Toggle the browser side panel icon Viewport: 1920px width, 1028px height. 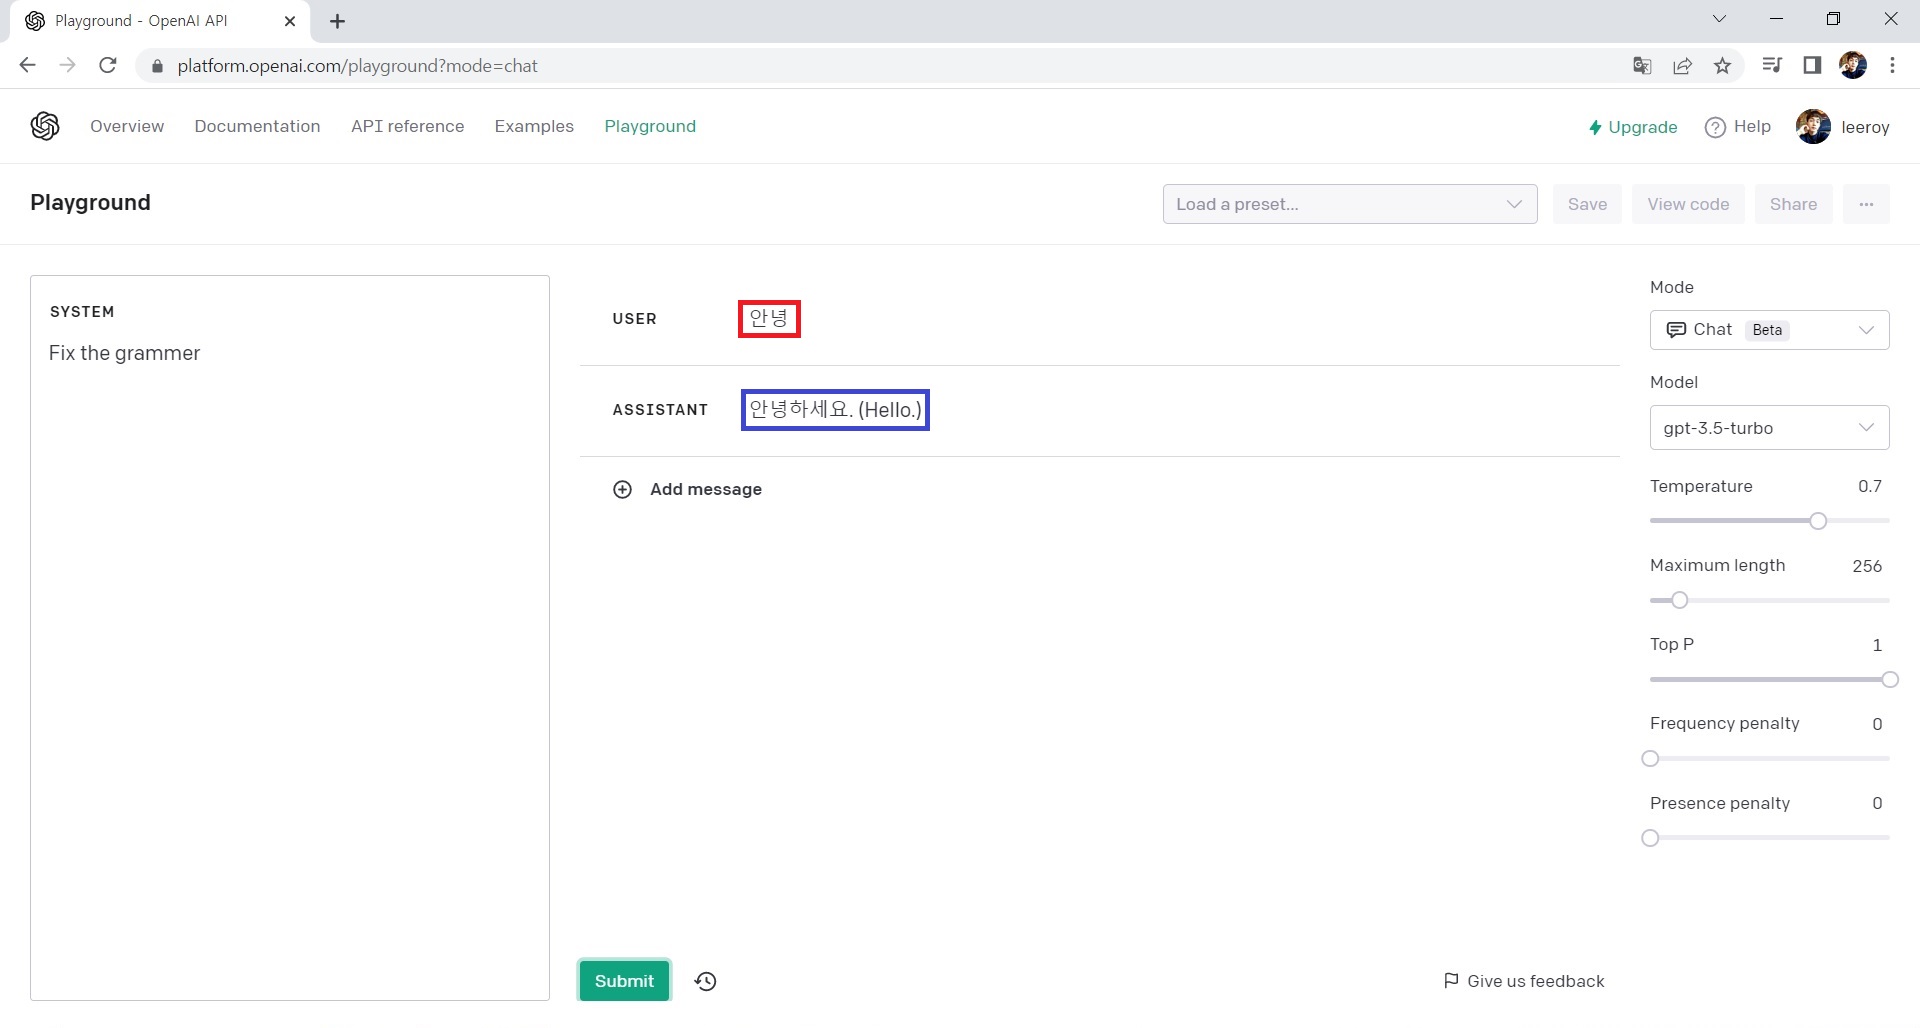1812,65
